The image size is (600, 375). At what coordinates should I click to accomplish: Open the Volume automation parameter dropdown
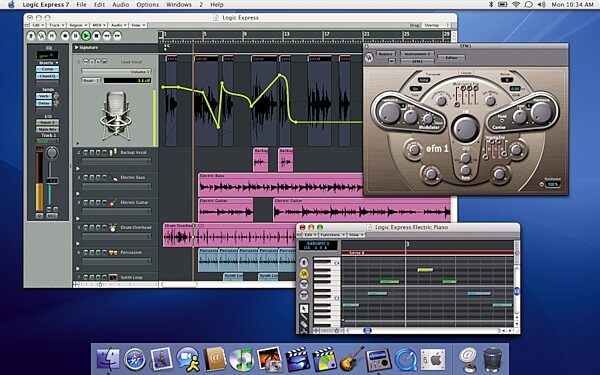pyautogui.click(x=116, y=72)
